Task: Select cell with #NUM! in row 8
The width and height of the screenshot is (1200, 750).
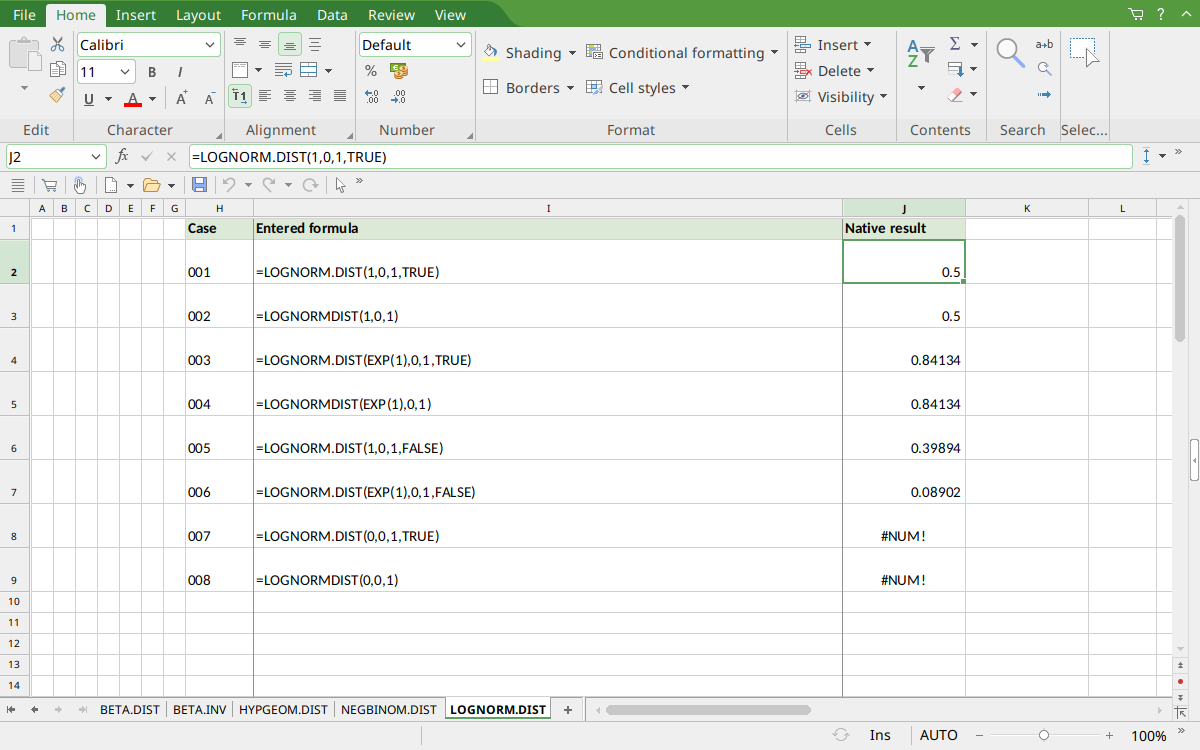Action: point(903,526)
